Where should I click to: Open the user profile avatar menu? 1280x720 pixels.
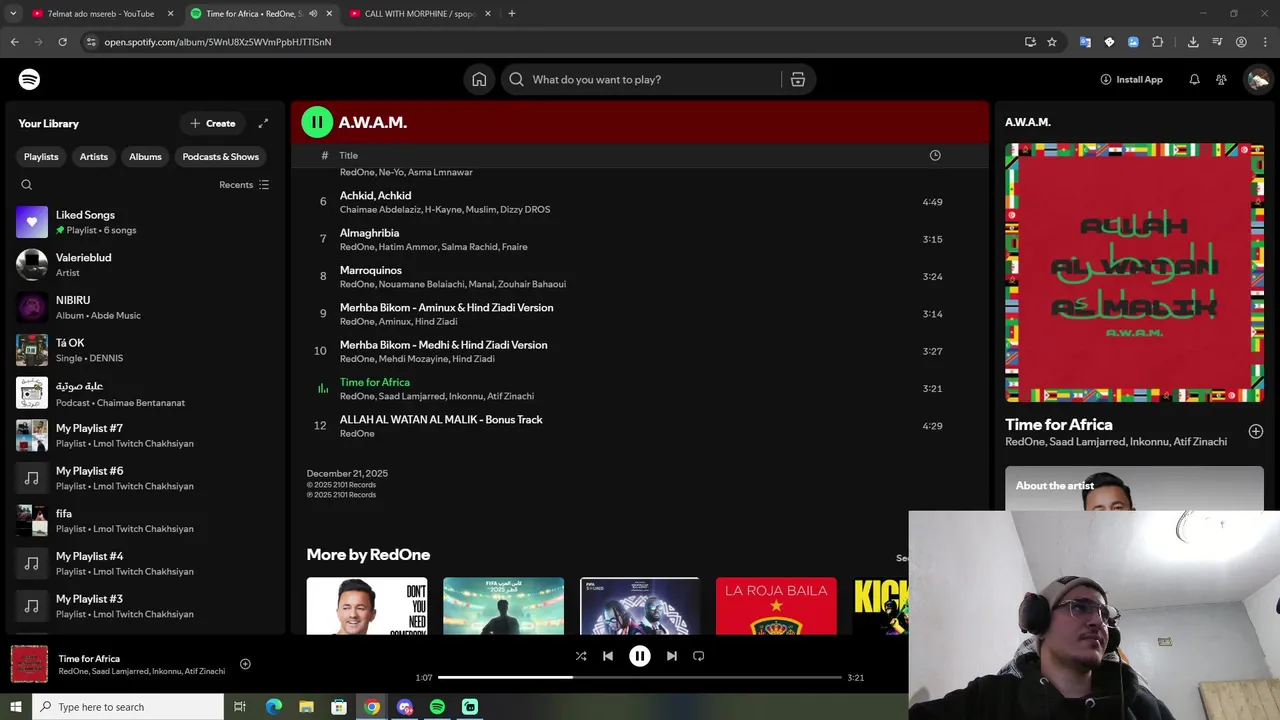pos(1257,79)
